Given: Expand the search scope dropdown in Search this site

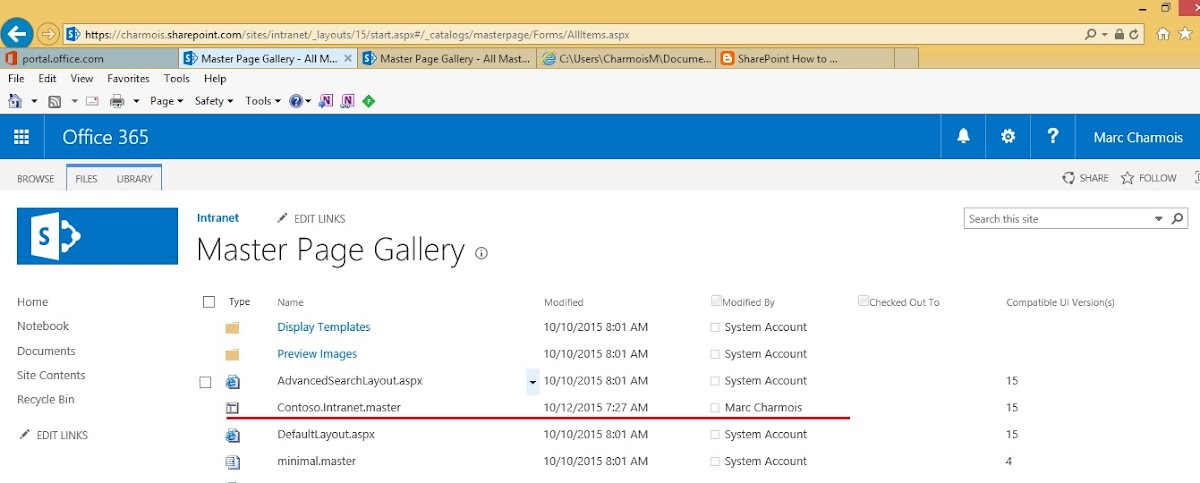Looking at the screenshot, I should coord(1159,219).
